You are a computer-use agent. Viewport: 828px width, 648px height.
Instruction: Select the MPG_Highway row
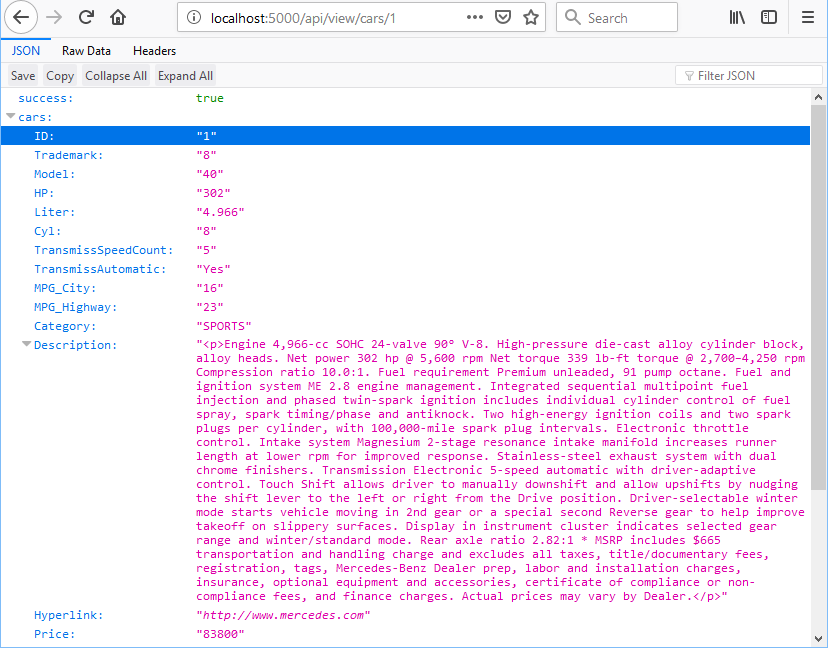(x=405, y=307)
